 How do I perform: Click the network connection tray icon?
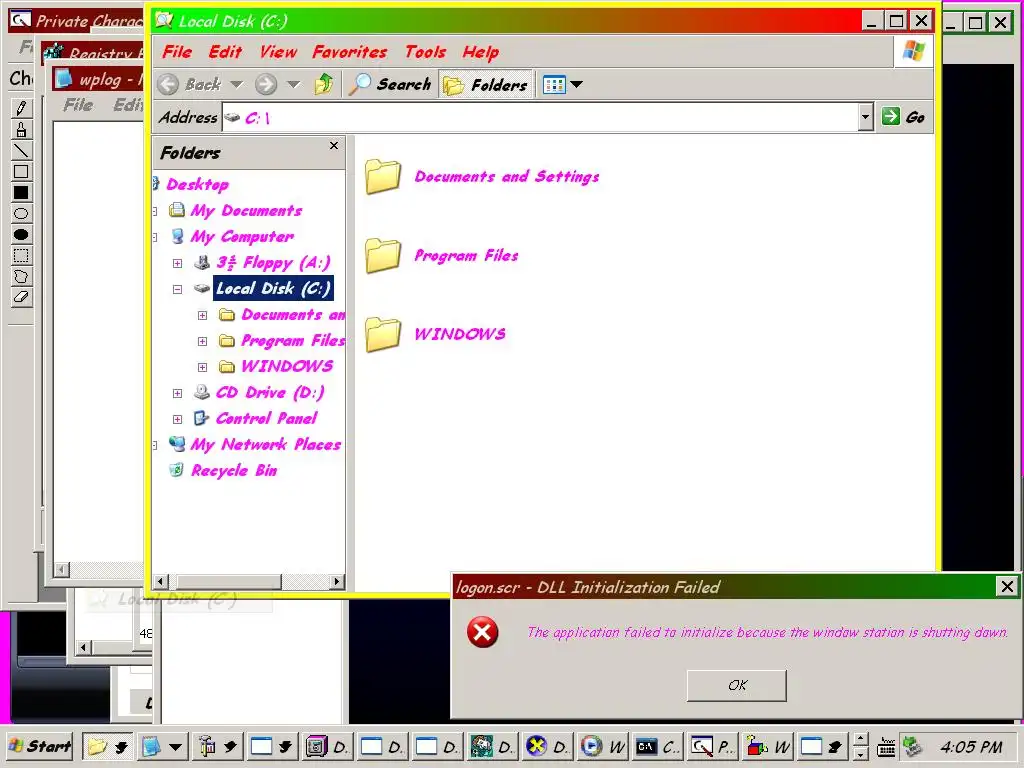912,746
